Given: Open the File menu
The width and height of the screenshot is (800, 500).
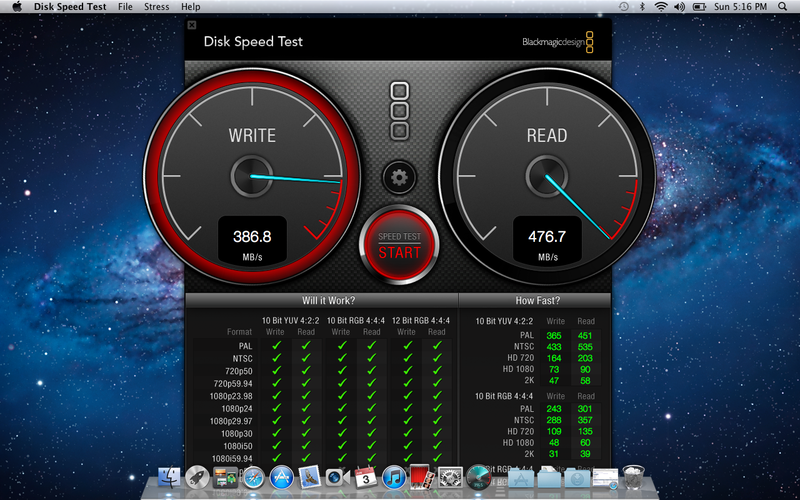Looking at the screenshot, I should [125, 7].
